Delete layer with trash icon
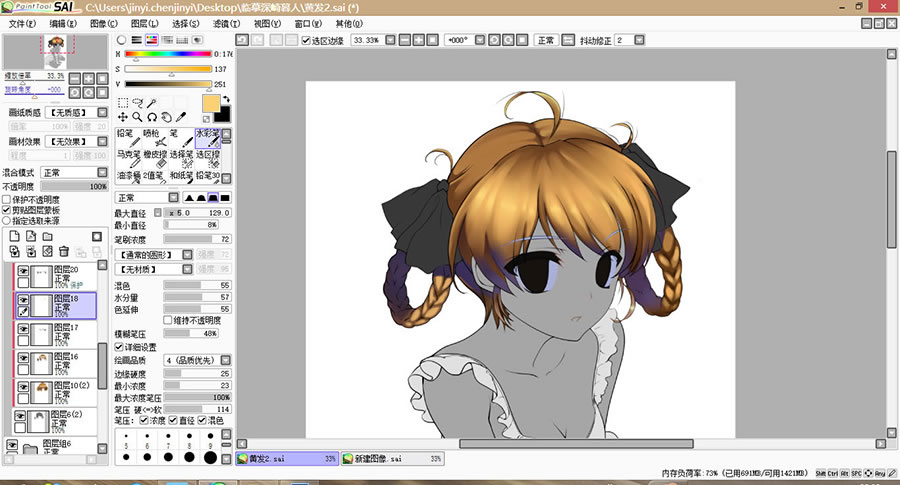Image resolution: width=900 pixels, height=485 pixels. [64, 251]
